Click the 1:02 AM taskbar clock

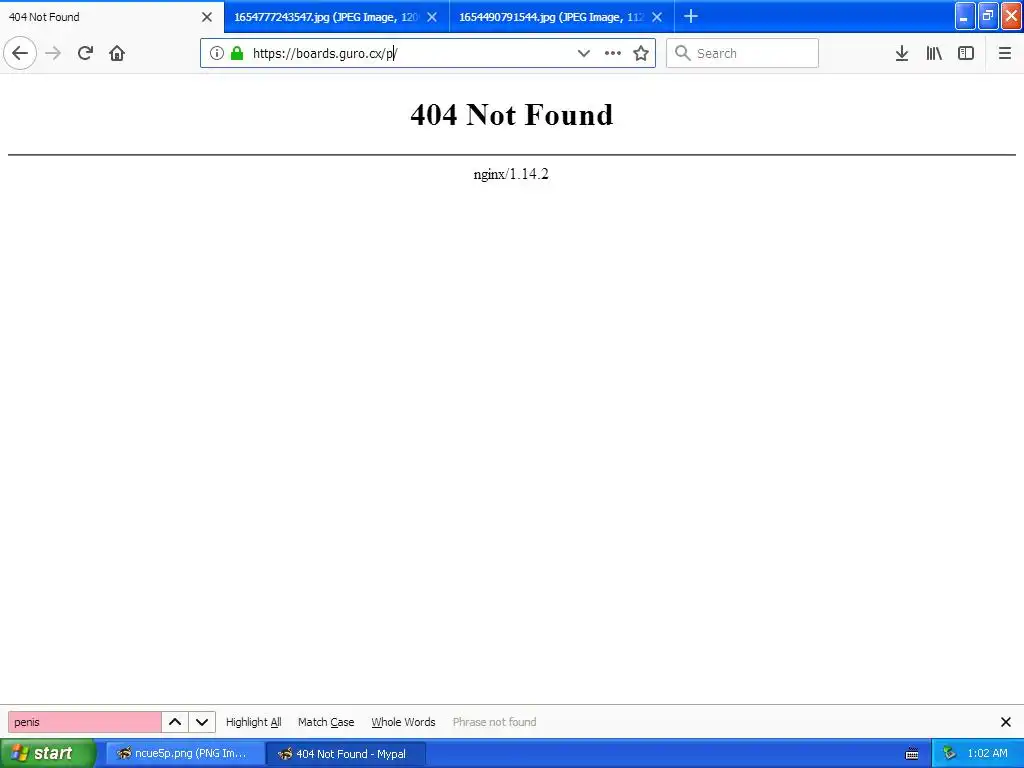click(x=987, y=753)
